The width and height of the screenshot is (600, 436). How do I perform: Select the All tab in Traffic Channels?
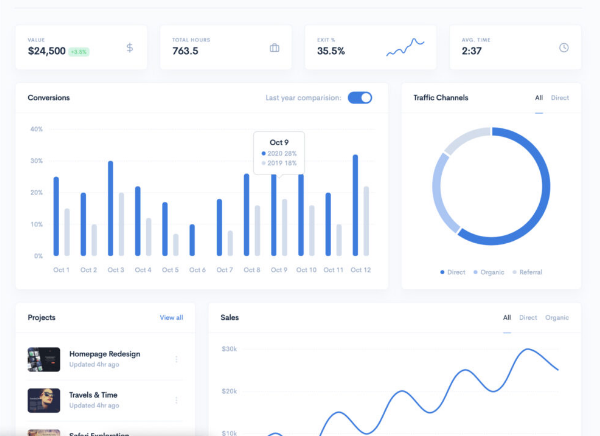click(539, 98)
